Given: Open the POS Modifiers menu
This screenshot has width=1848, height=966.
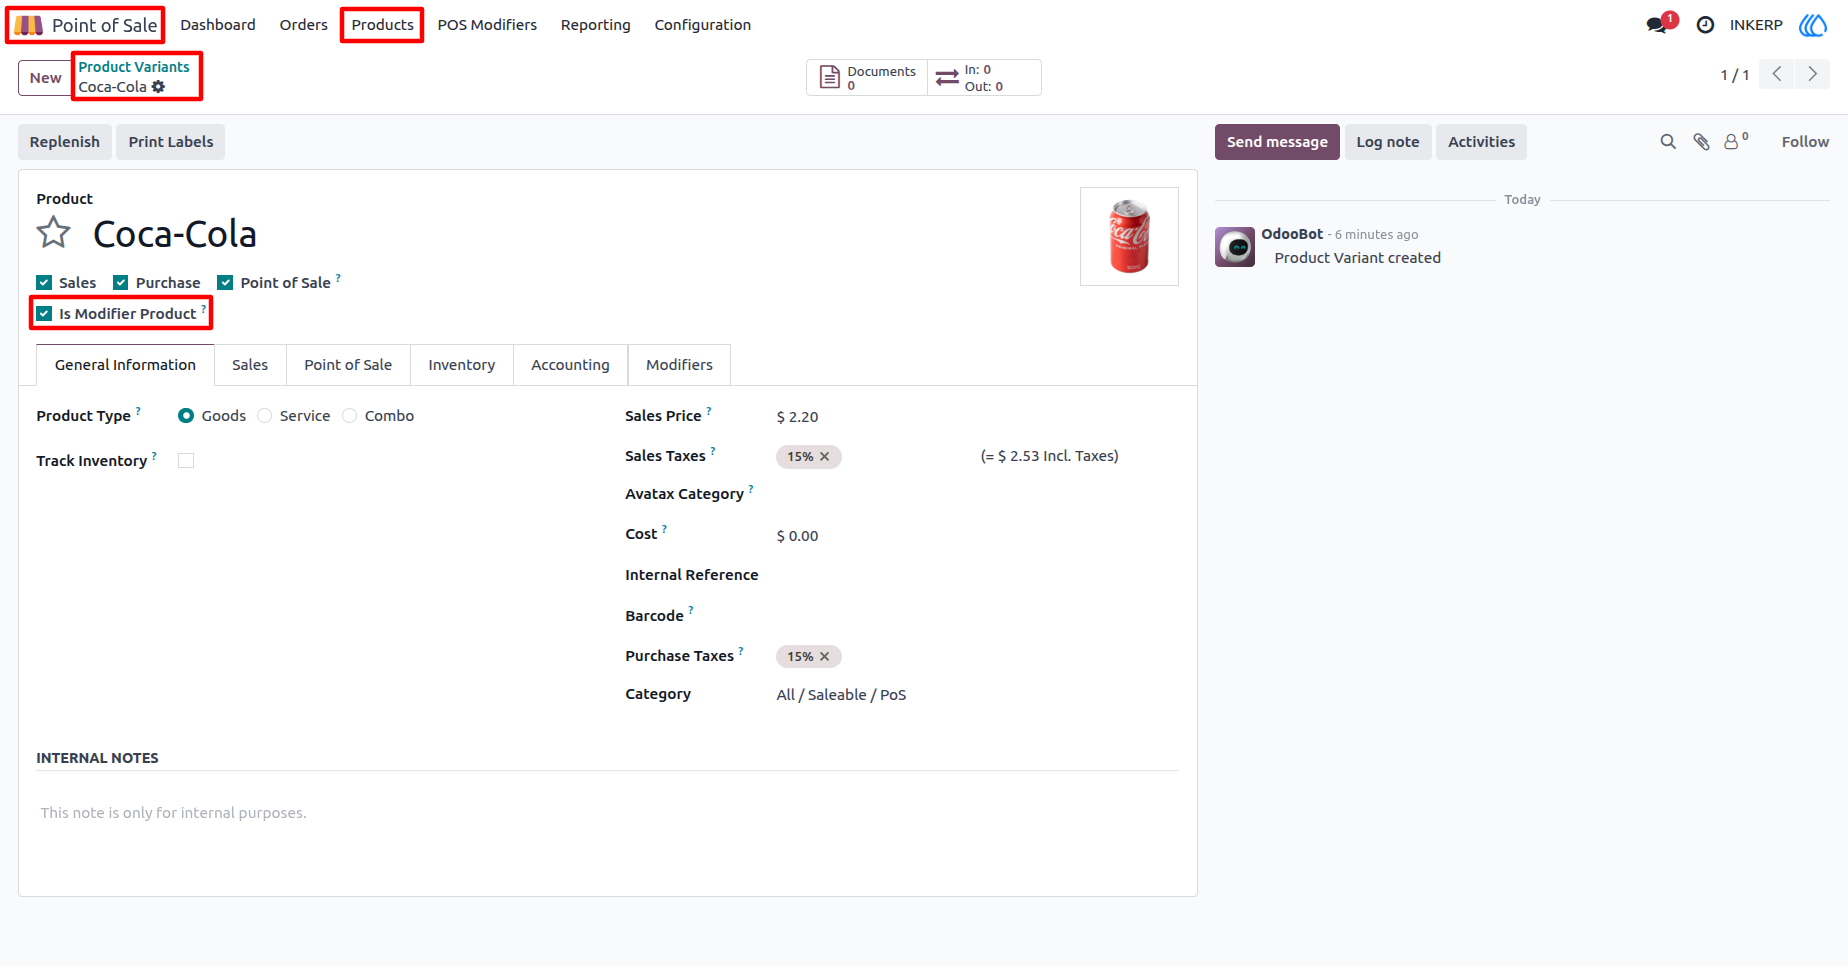Looking at the screenshot, I should [487, 25].
